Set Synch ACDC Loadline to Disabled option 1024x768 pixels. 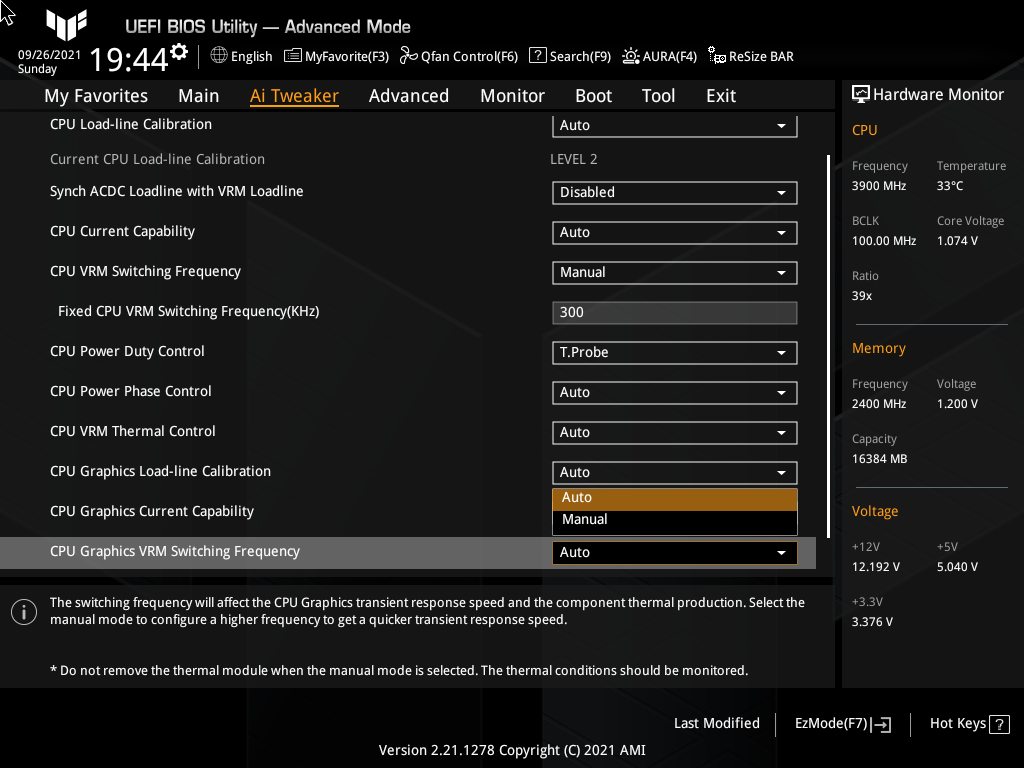pyautogui.click(x=674, y=192)
